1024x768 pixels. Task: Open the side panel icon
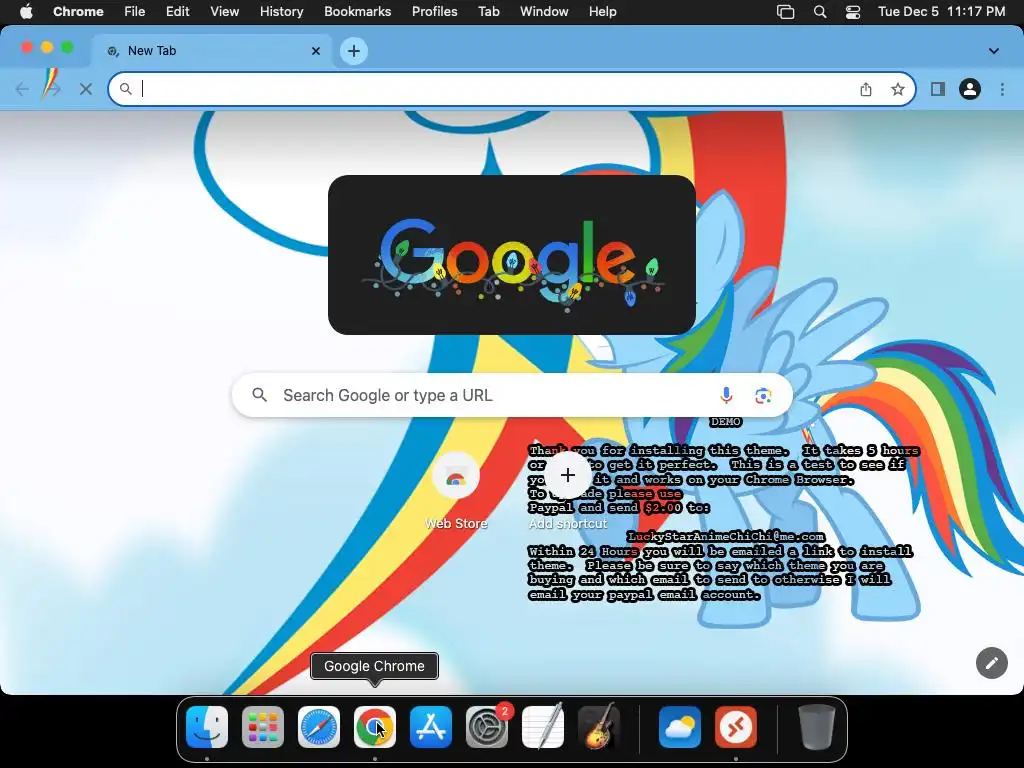[x=938, y=89]
